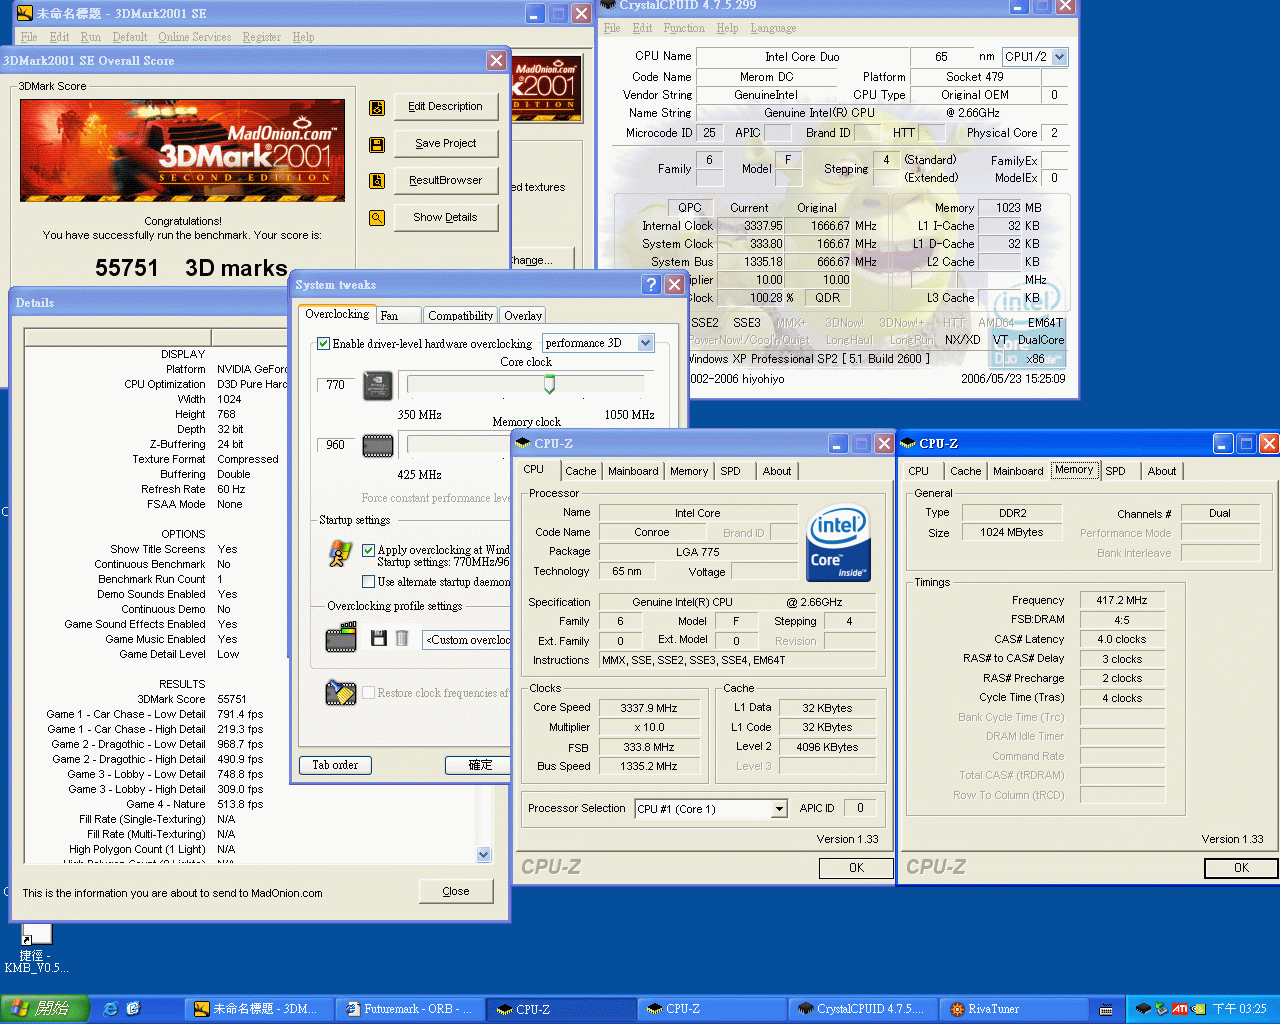1280x1024 pixels.
Task: Open the performance 3D dropdown
Action: (646, 343)
